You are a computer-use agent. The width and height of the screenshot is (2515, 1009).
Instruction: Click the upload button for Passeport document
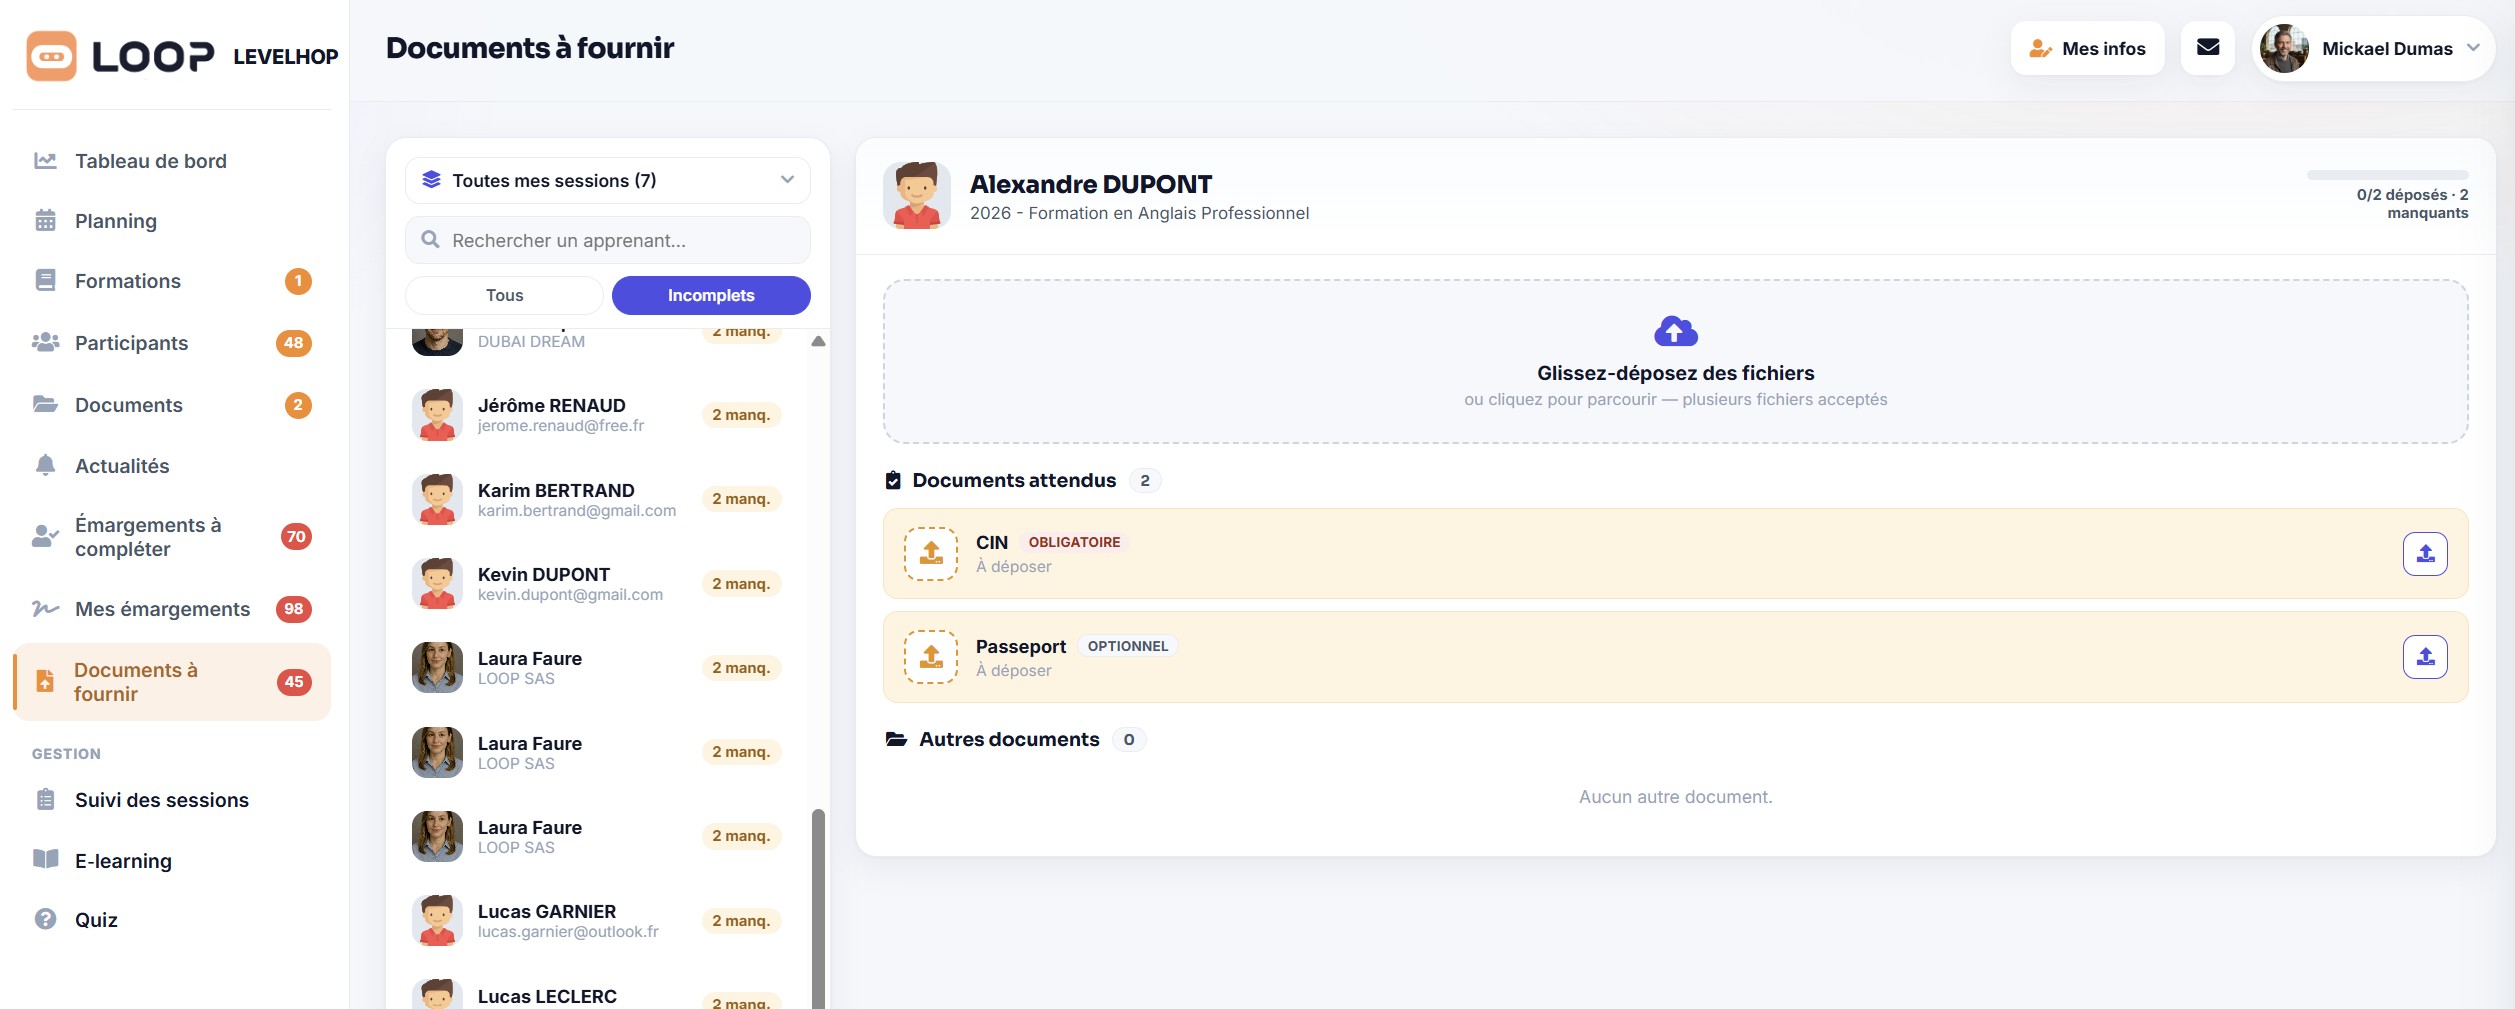point(2425,657)
